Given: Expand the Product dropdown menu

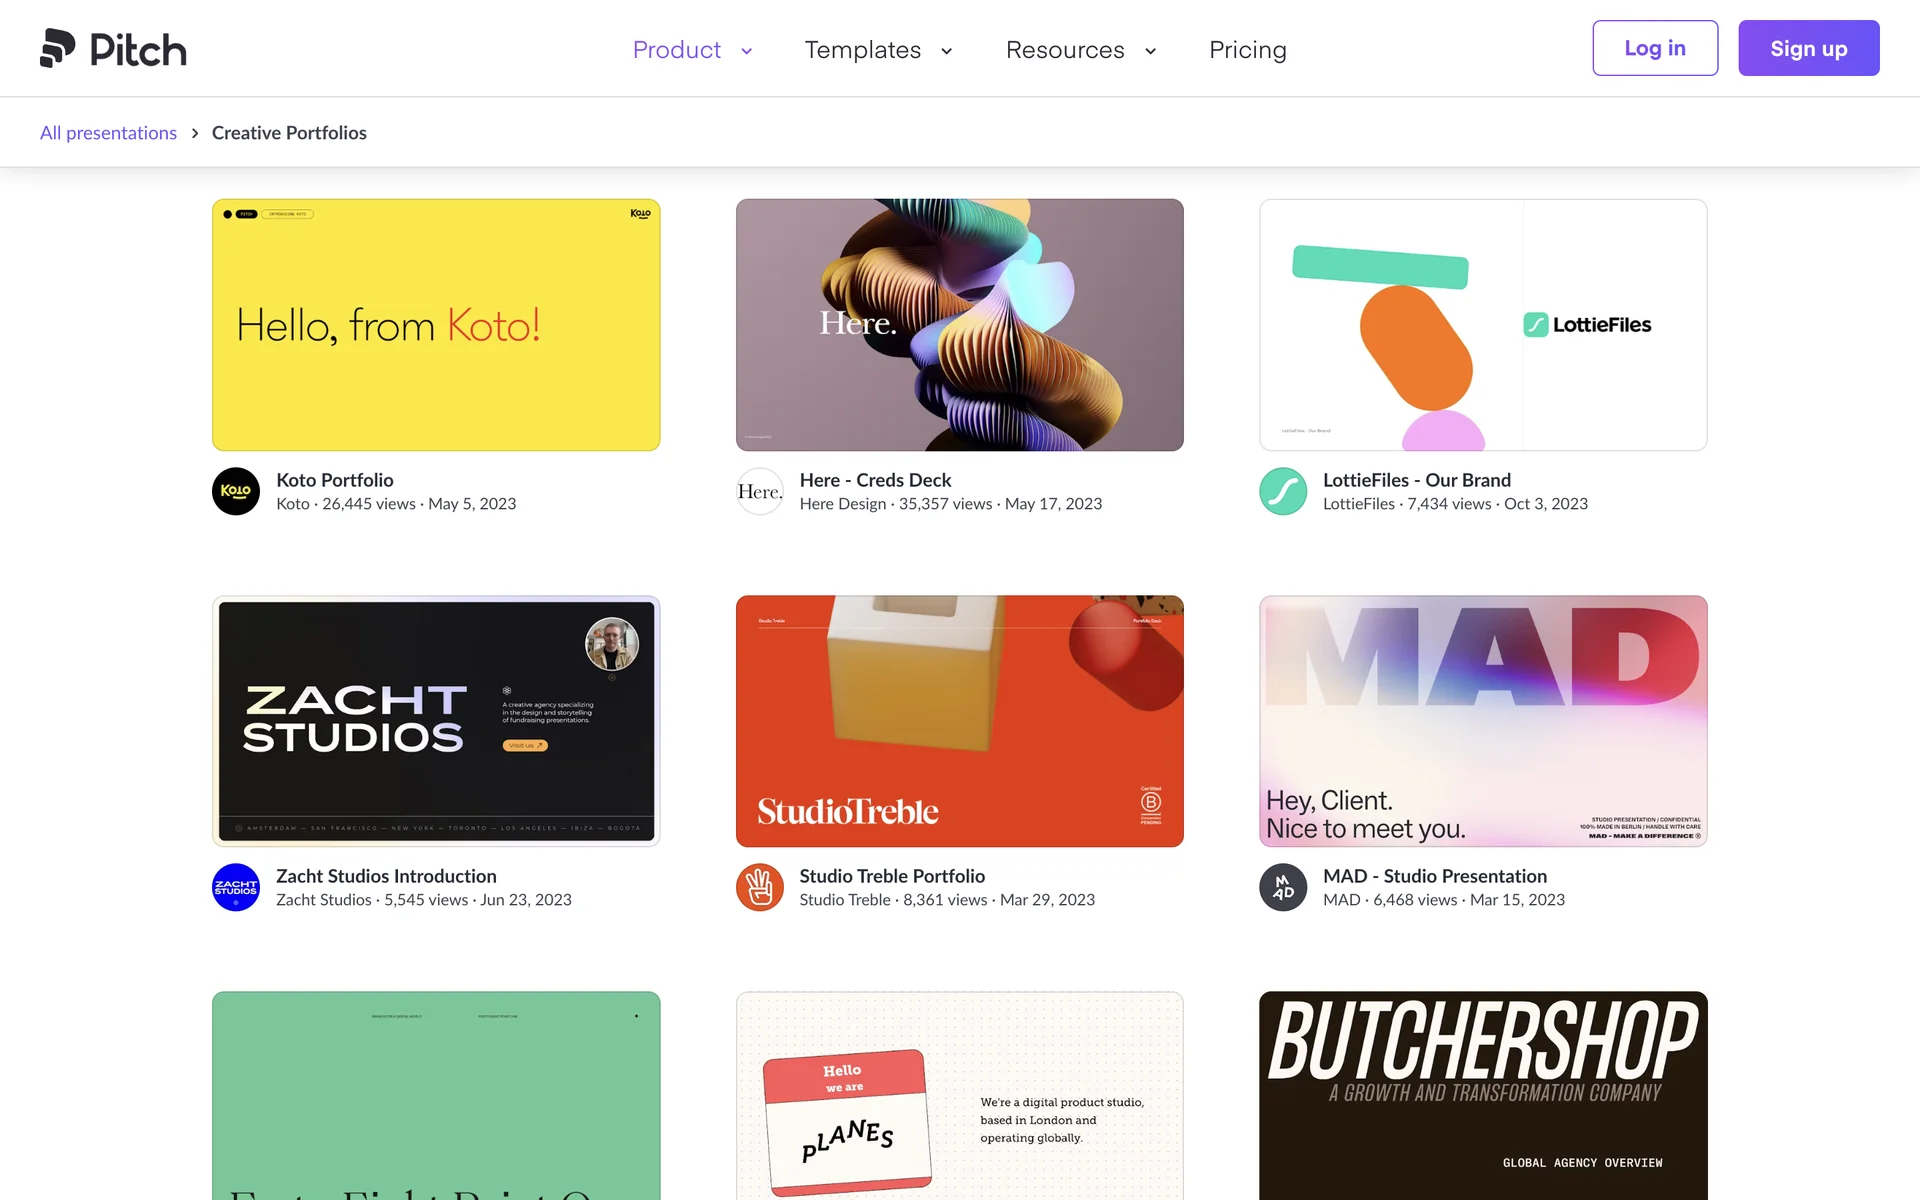Looking at the screenshot, I should [x=692, y=50].
